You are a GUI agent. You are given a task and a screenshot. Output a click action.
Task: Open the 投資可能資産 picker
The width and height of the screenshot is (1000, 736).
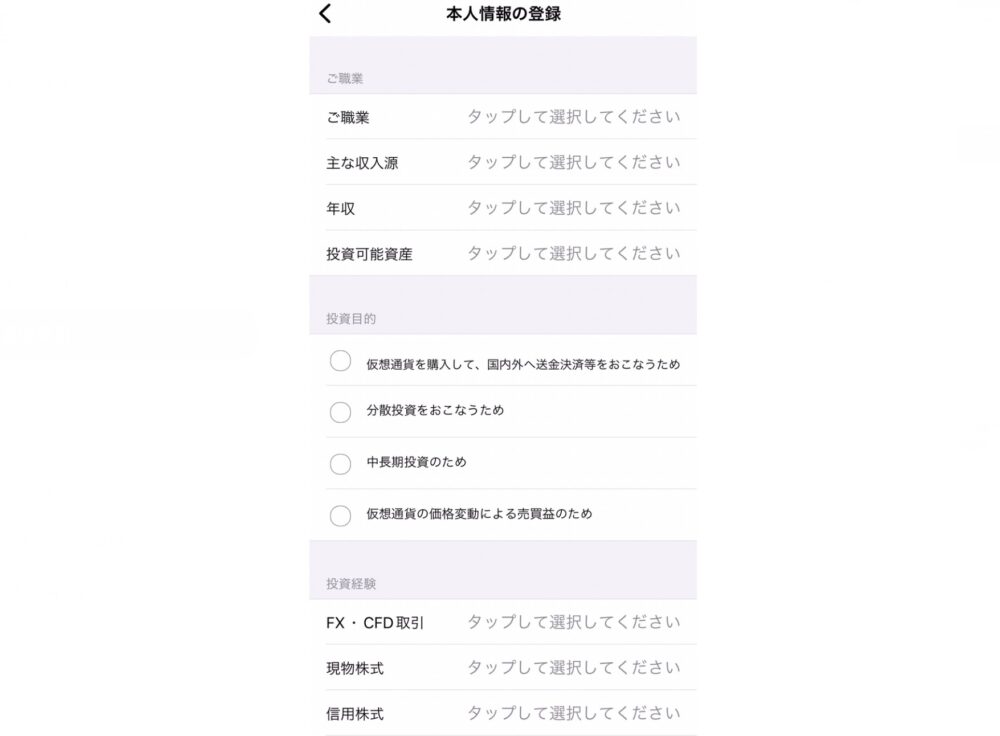pyautogui.click(x=503, y=253)
